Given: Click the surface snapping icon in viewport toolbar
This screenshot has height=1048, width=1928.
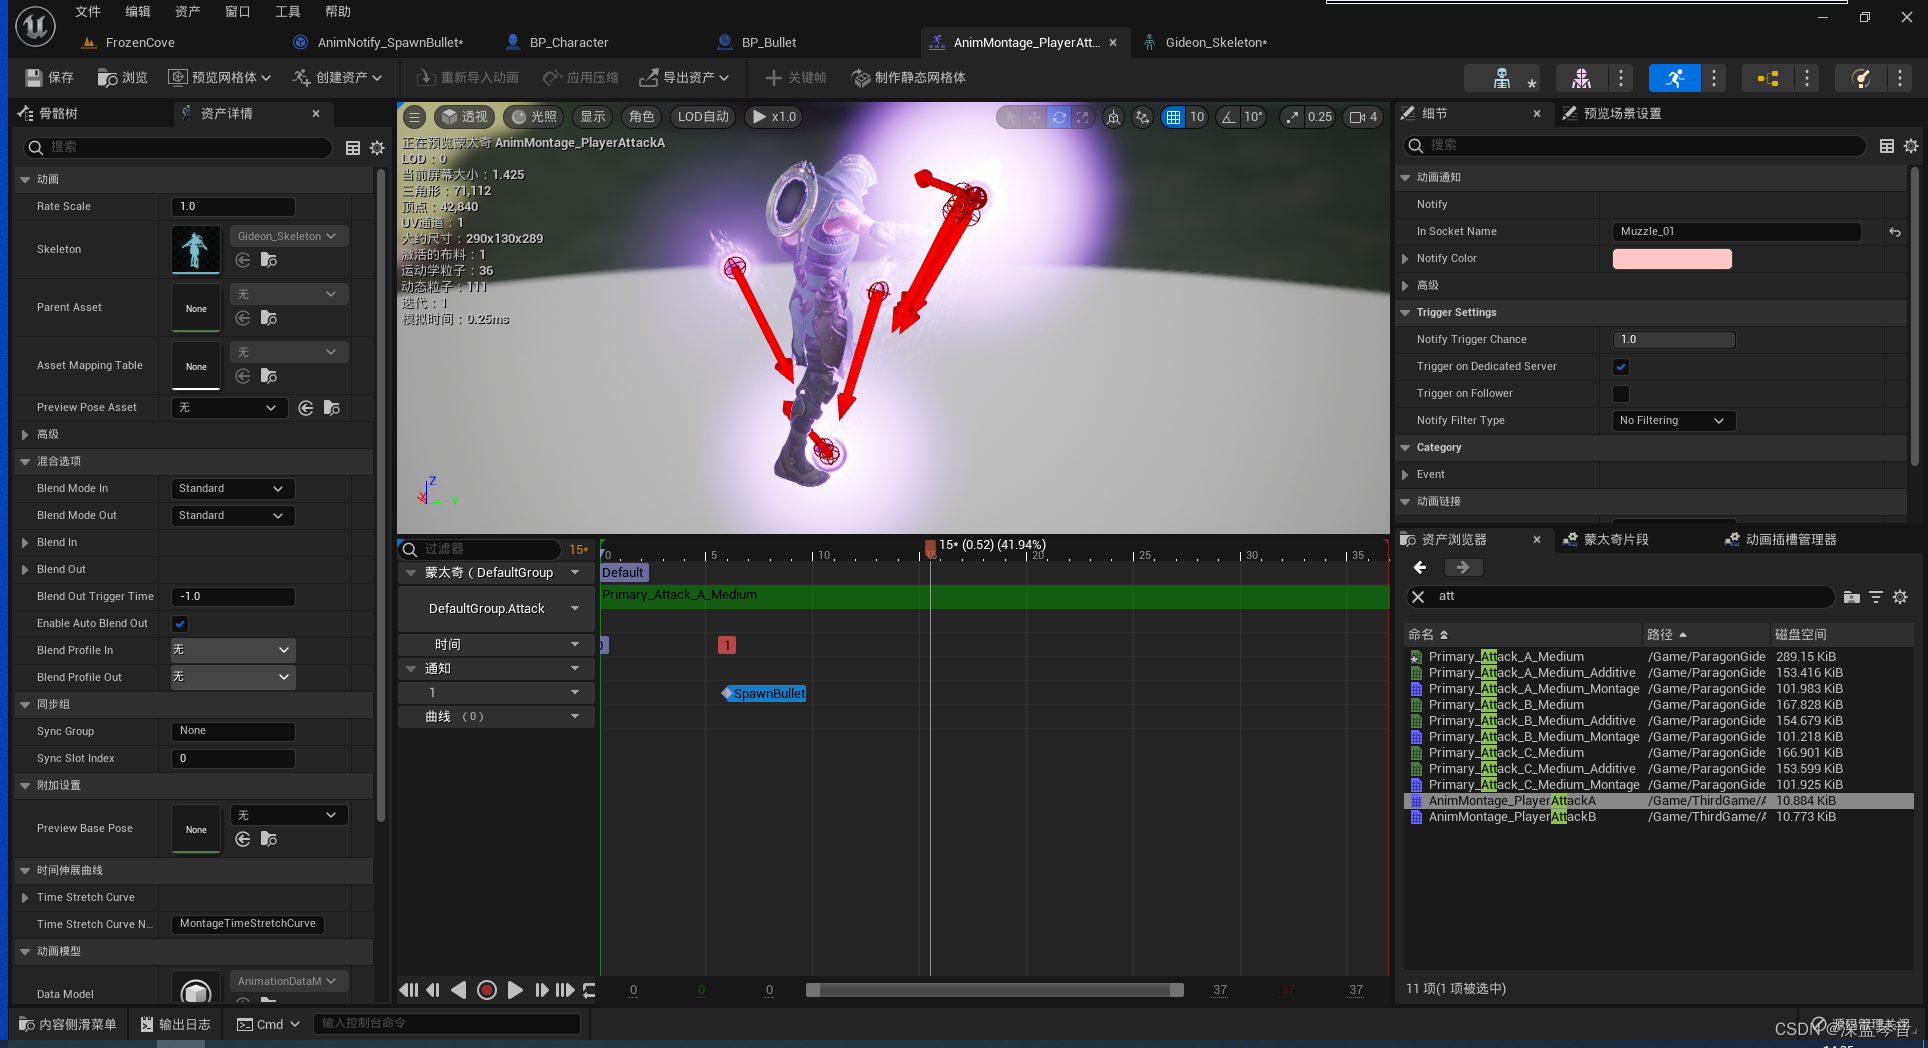Looking at the screenshot, I should tap(1142, 117).
